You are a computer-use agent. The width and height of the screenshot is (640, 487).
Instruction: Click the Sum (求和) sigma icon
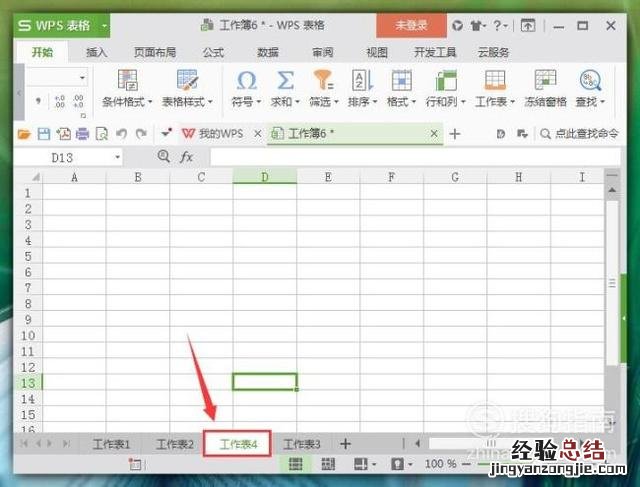pyautogui.click(x=285, y=80)
